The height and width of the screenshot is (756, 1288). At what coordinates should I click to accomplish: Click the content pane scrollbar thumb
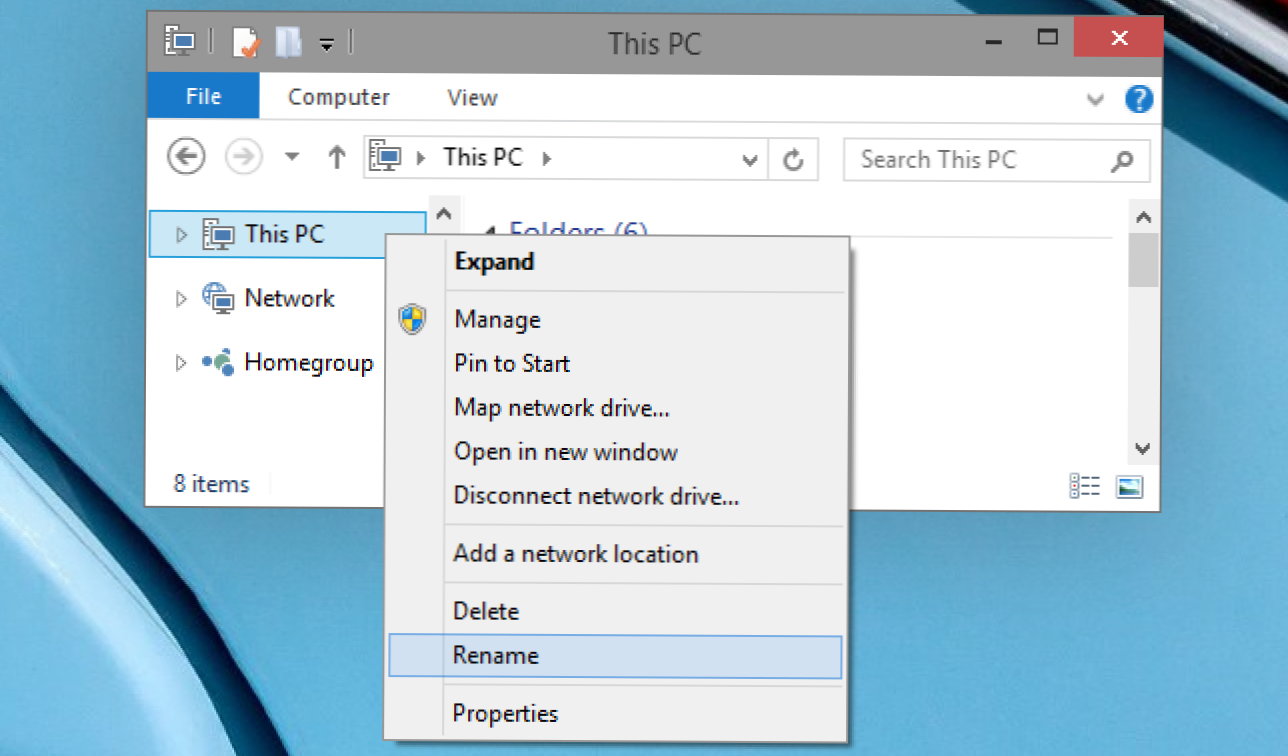(x=1144, y=260)
